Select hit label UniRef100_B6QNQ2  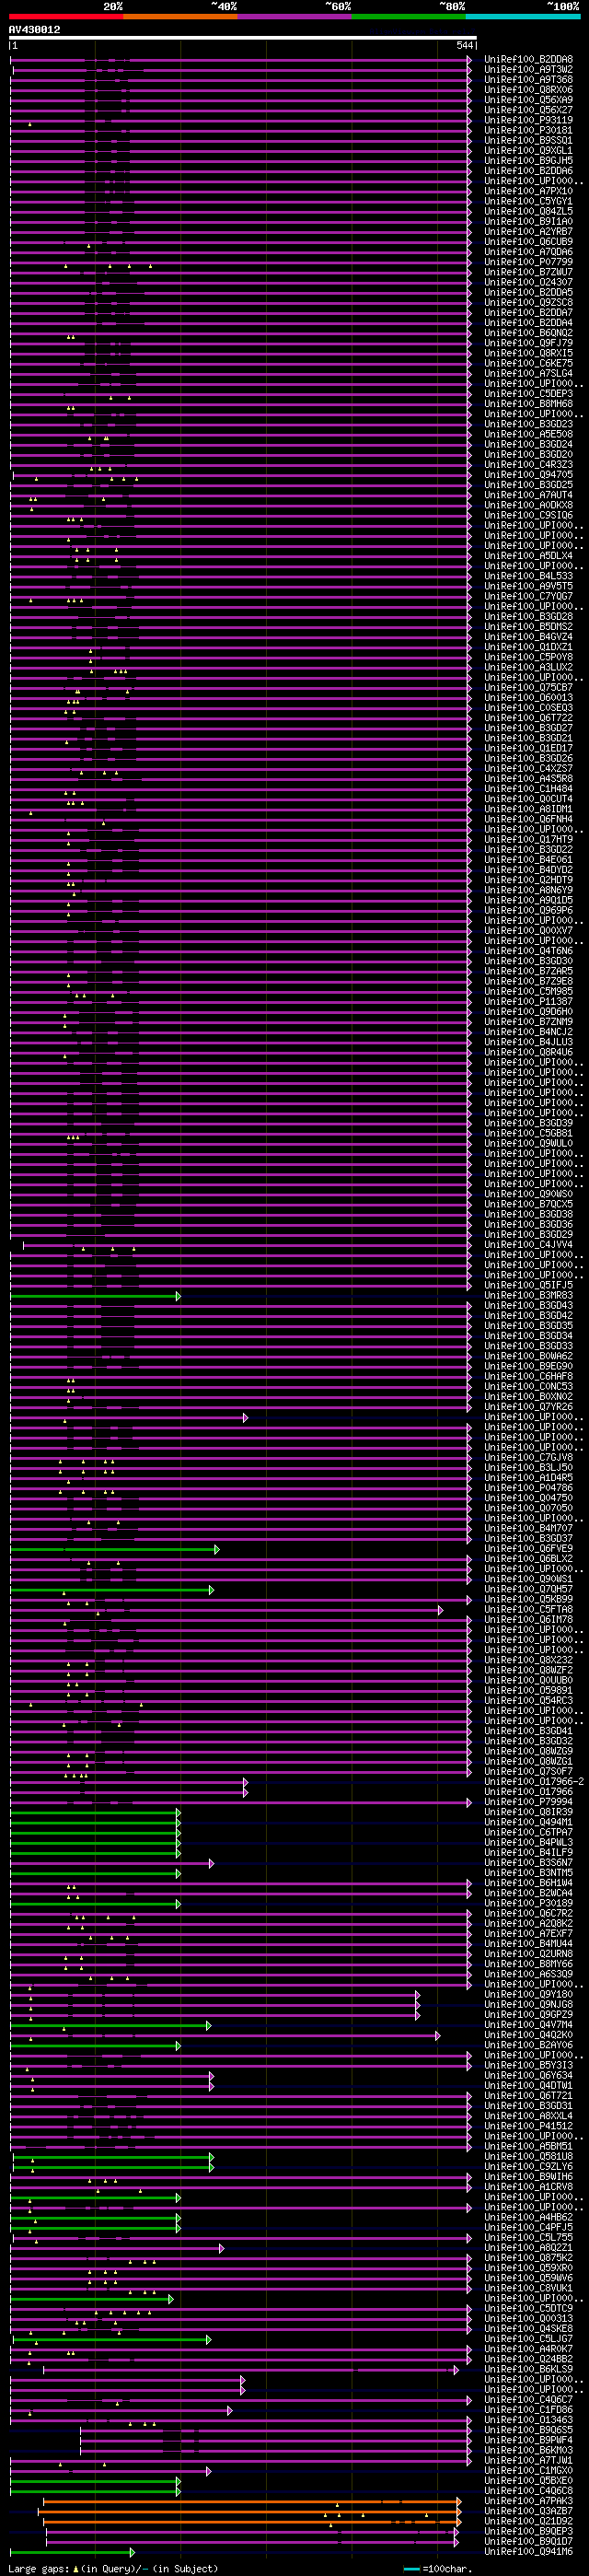click(528, 333)
